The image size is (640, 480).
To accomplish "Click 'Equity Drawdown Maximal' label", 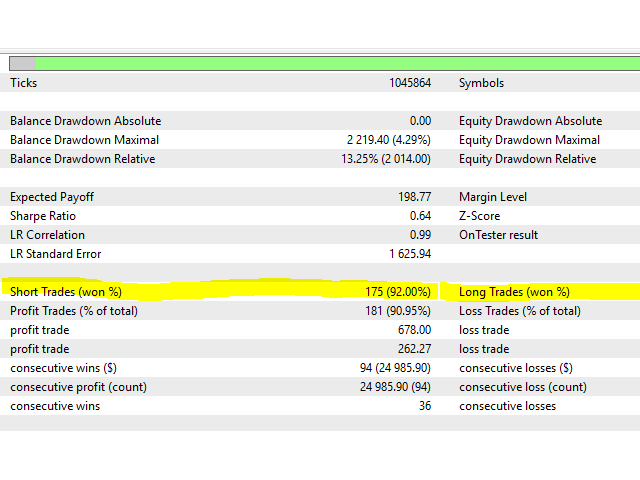I will pos(529,140).
